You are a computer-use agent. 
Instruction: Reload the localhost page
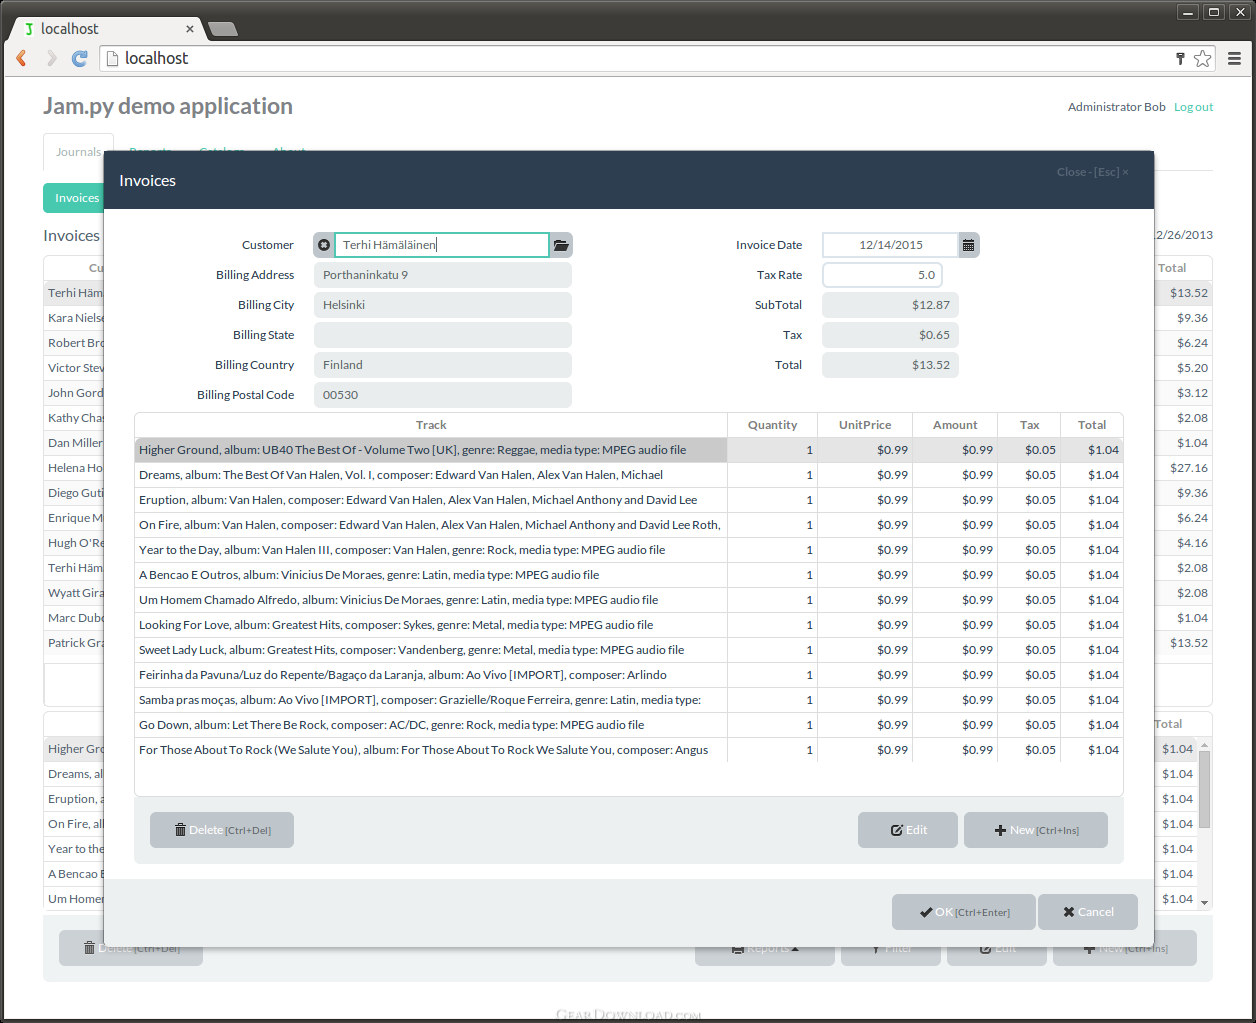click(80, 58)
